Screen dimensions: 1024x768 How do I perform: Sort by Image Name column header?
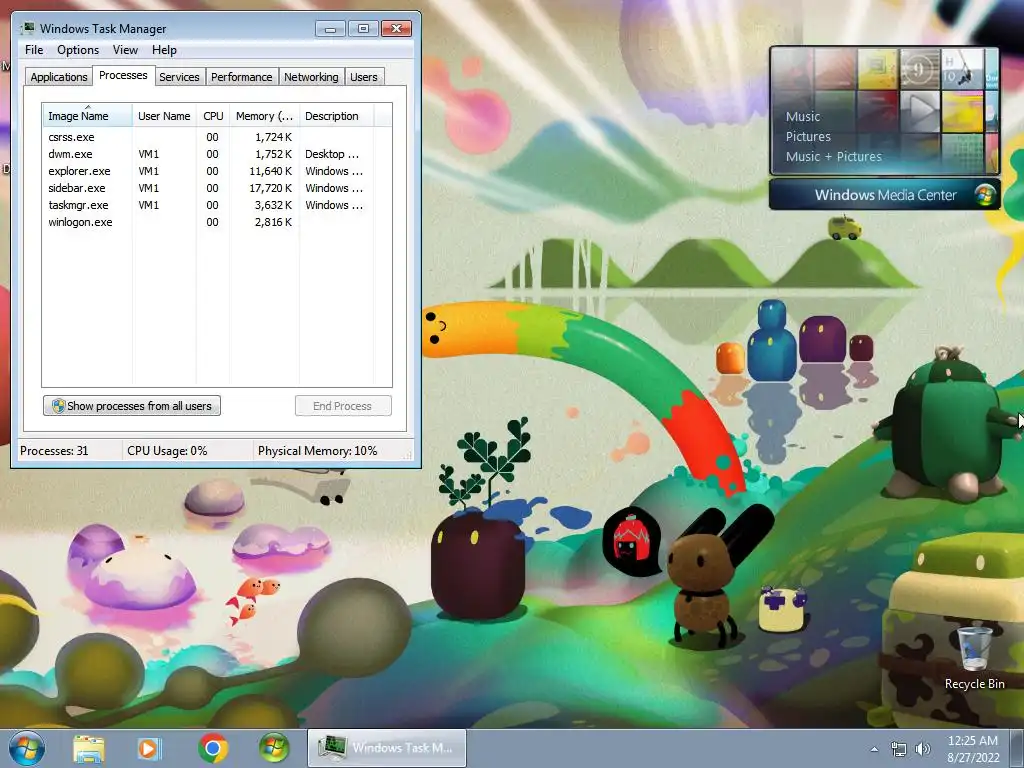87,116
